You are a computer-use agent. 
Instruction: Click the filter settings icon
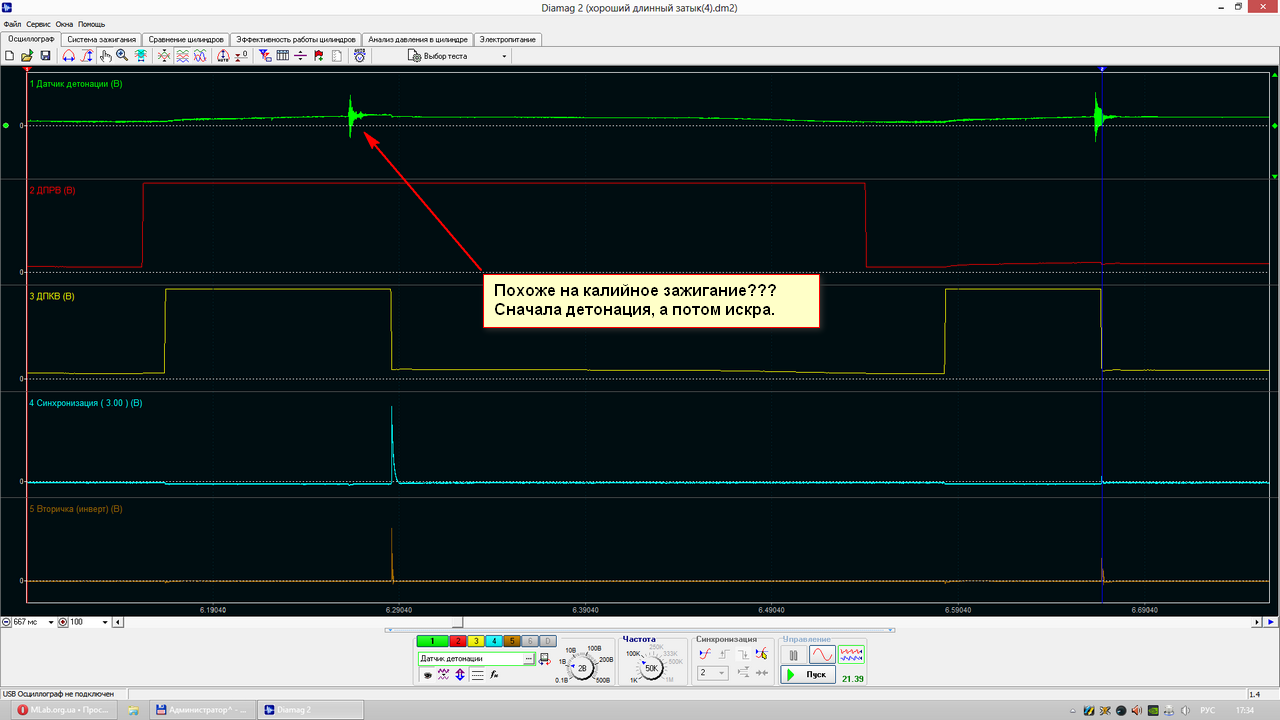point(265,56)
